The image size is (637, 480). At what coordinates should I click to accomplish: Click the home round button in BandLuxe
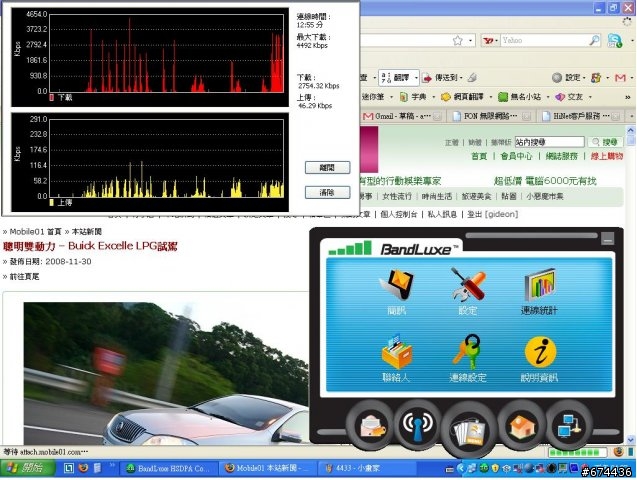click(521, 426)
